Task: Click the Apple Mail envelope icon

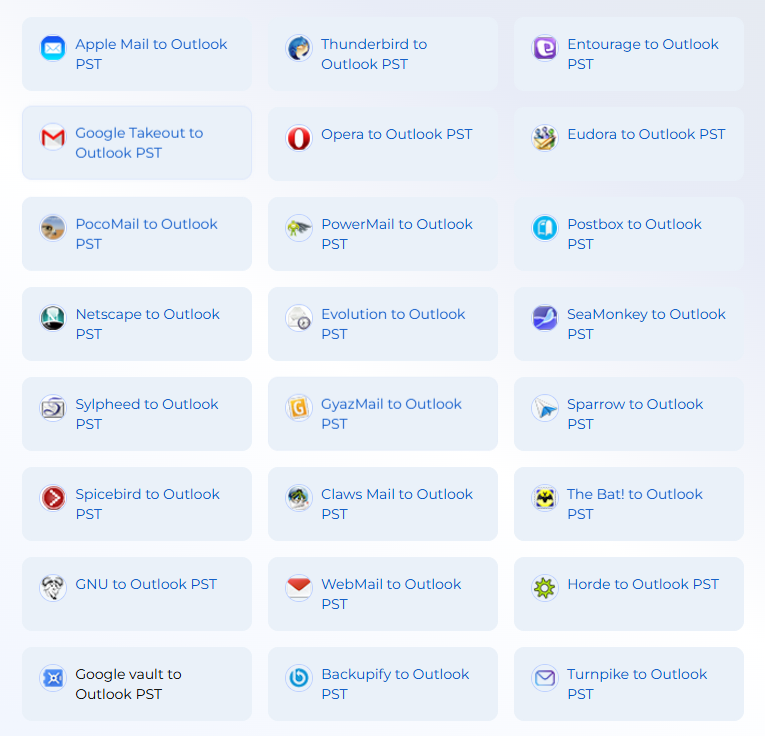Action: click(x=53, y=48)
